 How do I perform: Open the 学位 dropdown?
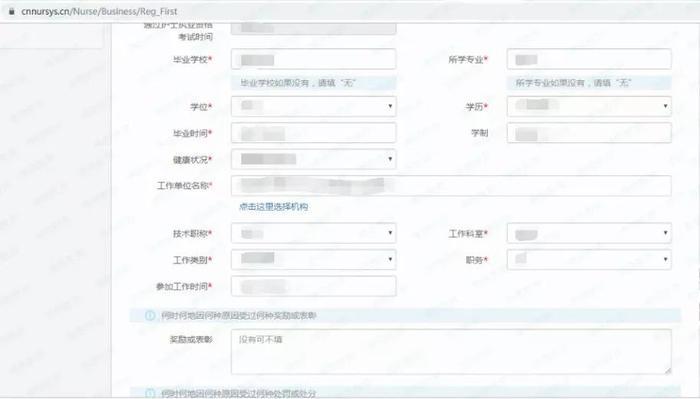[x=313, y=107]
